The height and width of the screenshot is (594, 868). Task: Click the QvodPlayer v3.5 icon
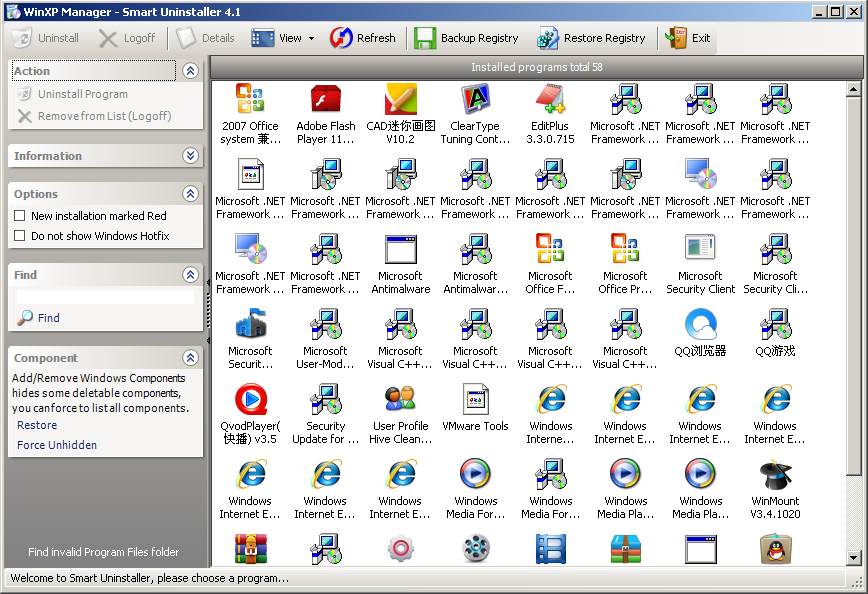tap(250, 400)
